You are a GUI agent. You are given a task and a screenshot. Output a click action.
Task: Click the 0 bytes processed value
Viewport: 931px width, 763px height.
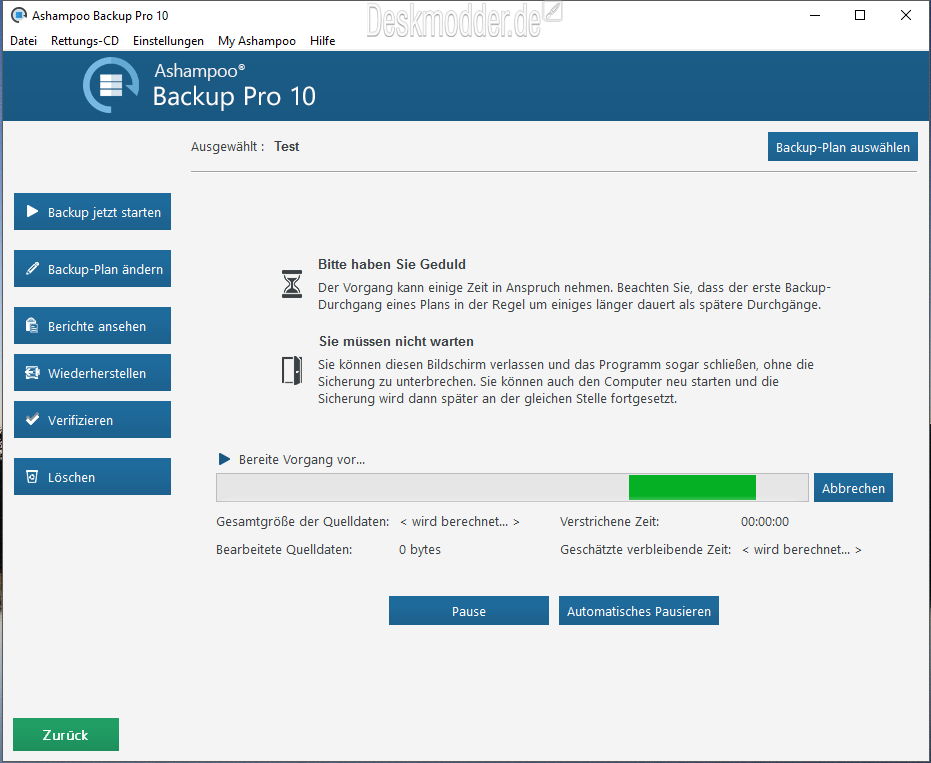coord(420,549)
